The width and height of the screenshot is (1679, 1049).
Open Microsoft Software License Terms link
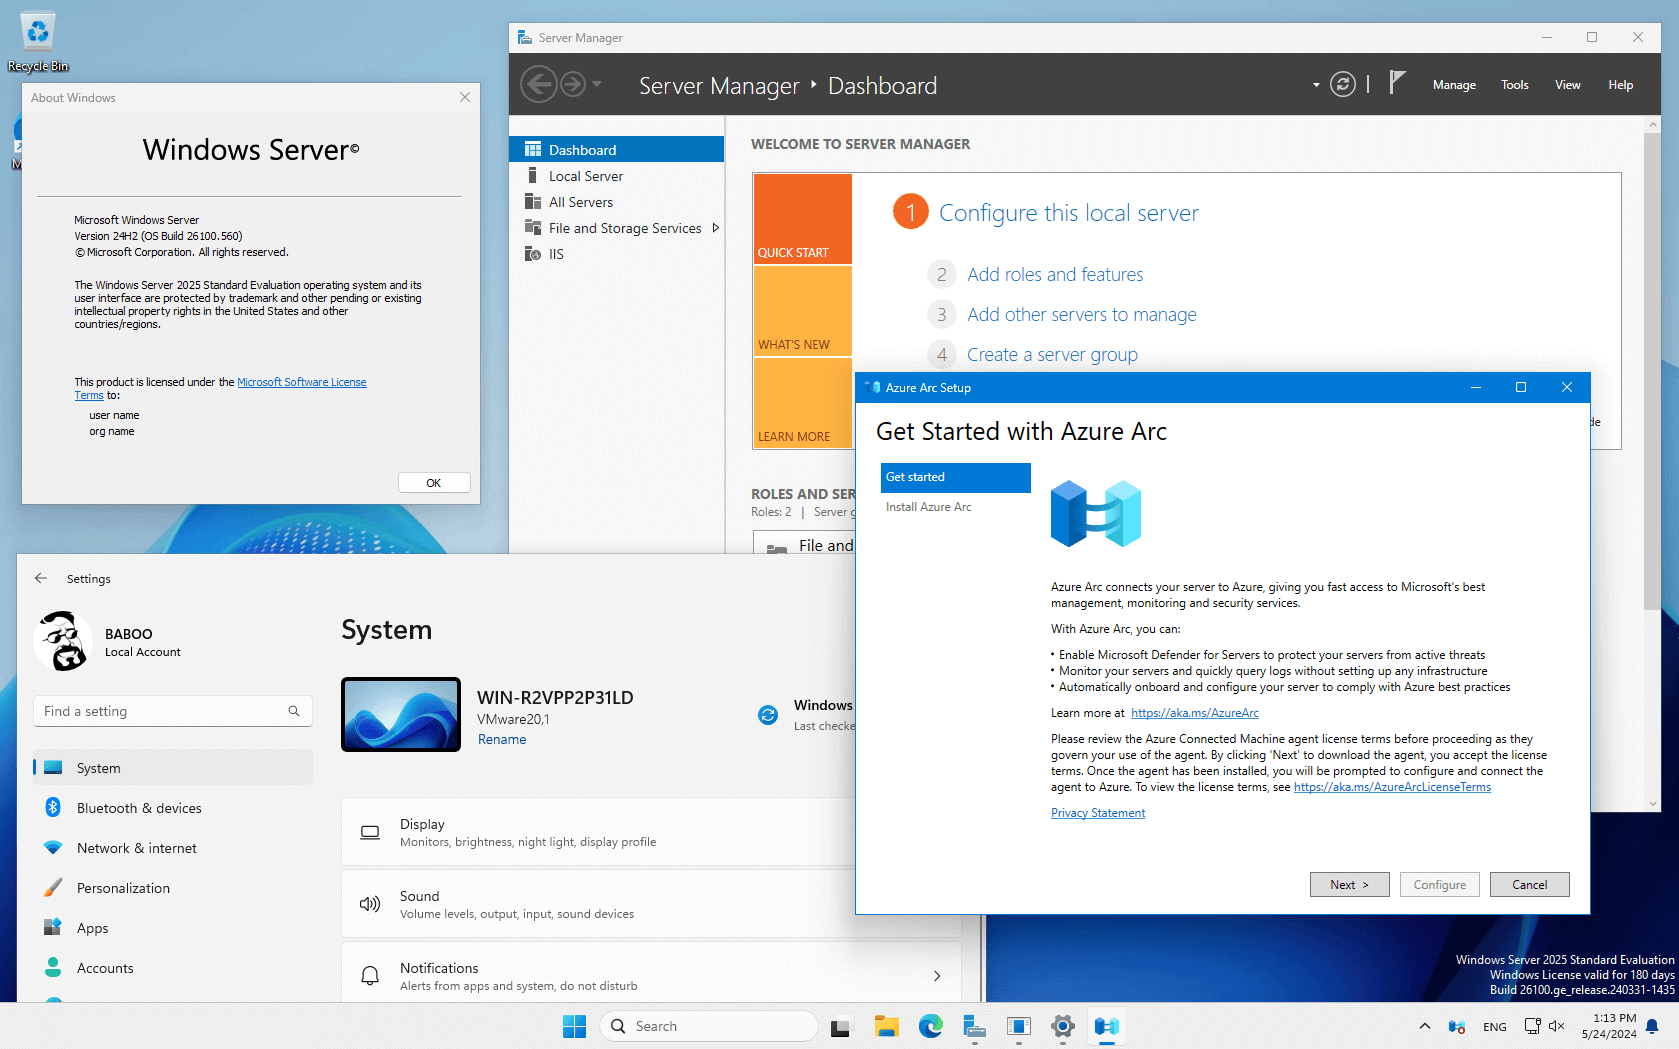click(x=301, y=382)
